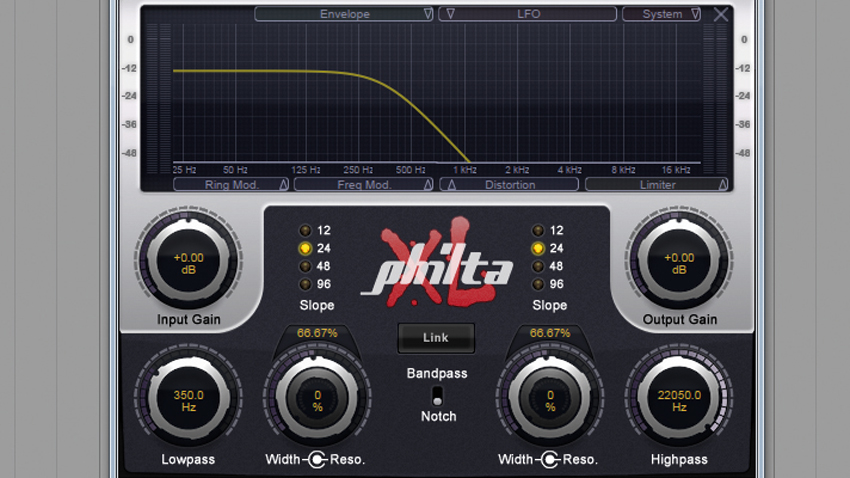Click the left 66.67% value readout
Image resolution: width=850 pixels, height=478 pixels.
click(x=317, y=333)
